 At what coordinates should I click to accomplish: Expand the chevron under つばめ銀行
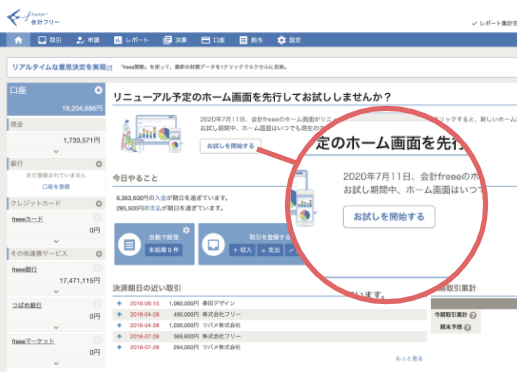tap(56, 328)
